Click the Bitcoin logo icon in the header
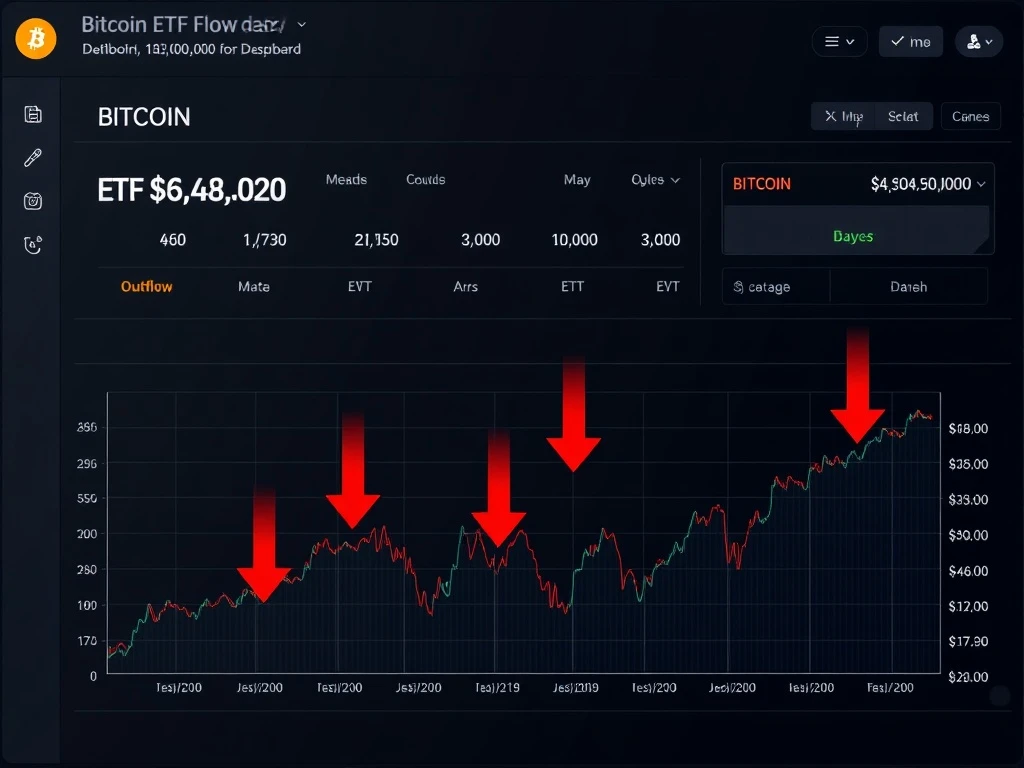 point(35,38)
